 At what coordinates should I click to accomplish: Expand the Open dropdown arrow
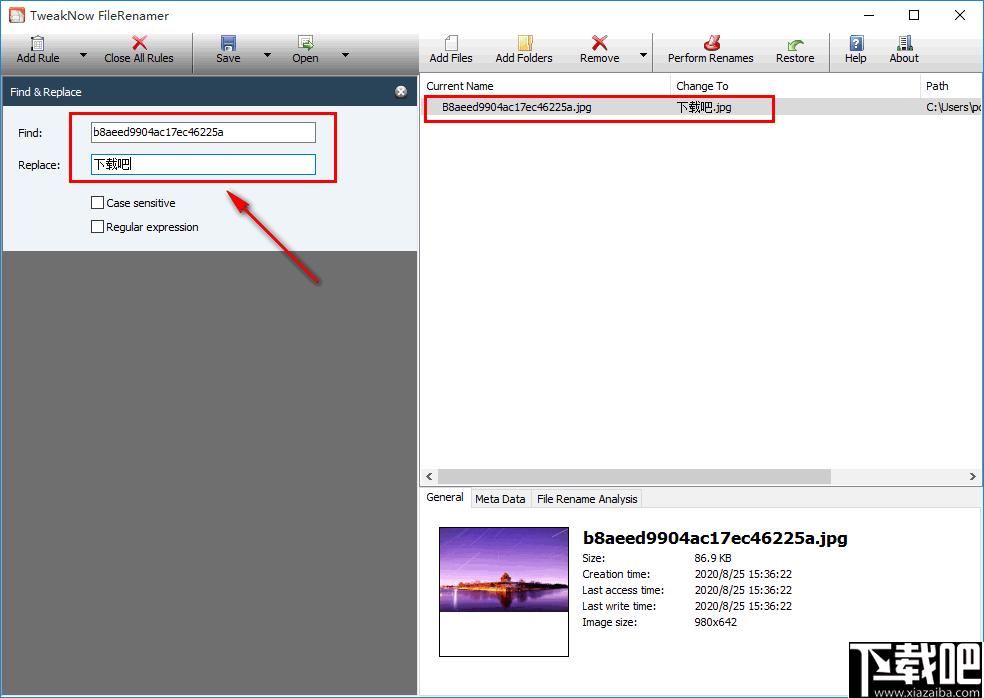pyautogui.click(x=345, y=55)
